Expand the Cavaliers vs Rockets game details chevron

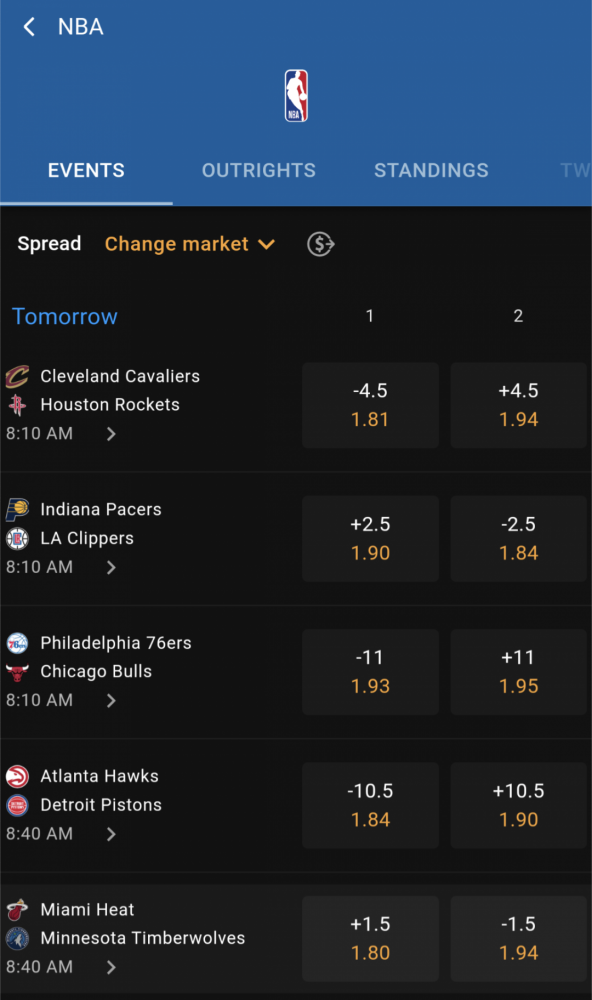point(111,434)
